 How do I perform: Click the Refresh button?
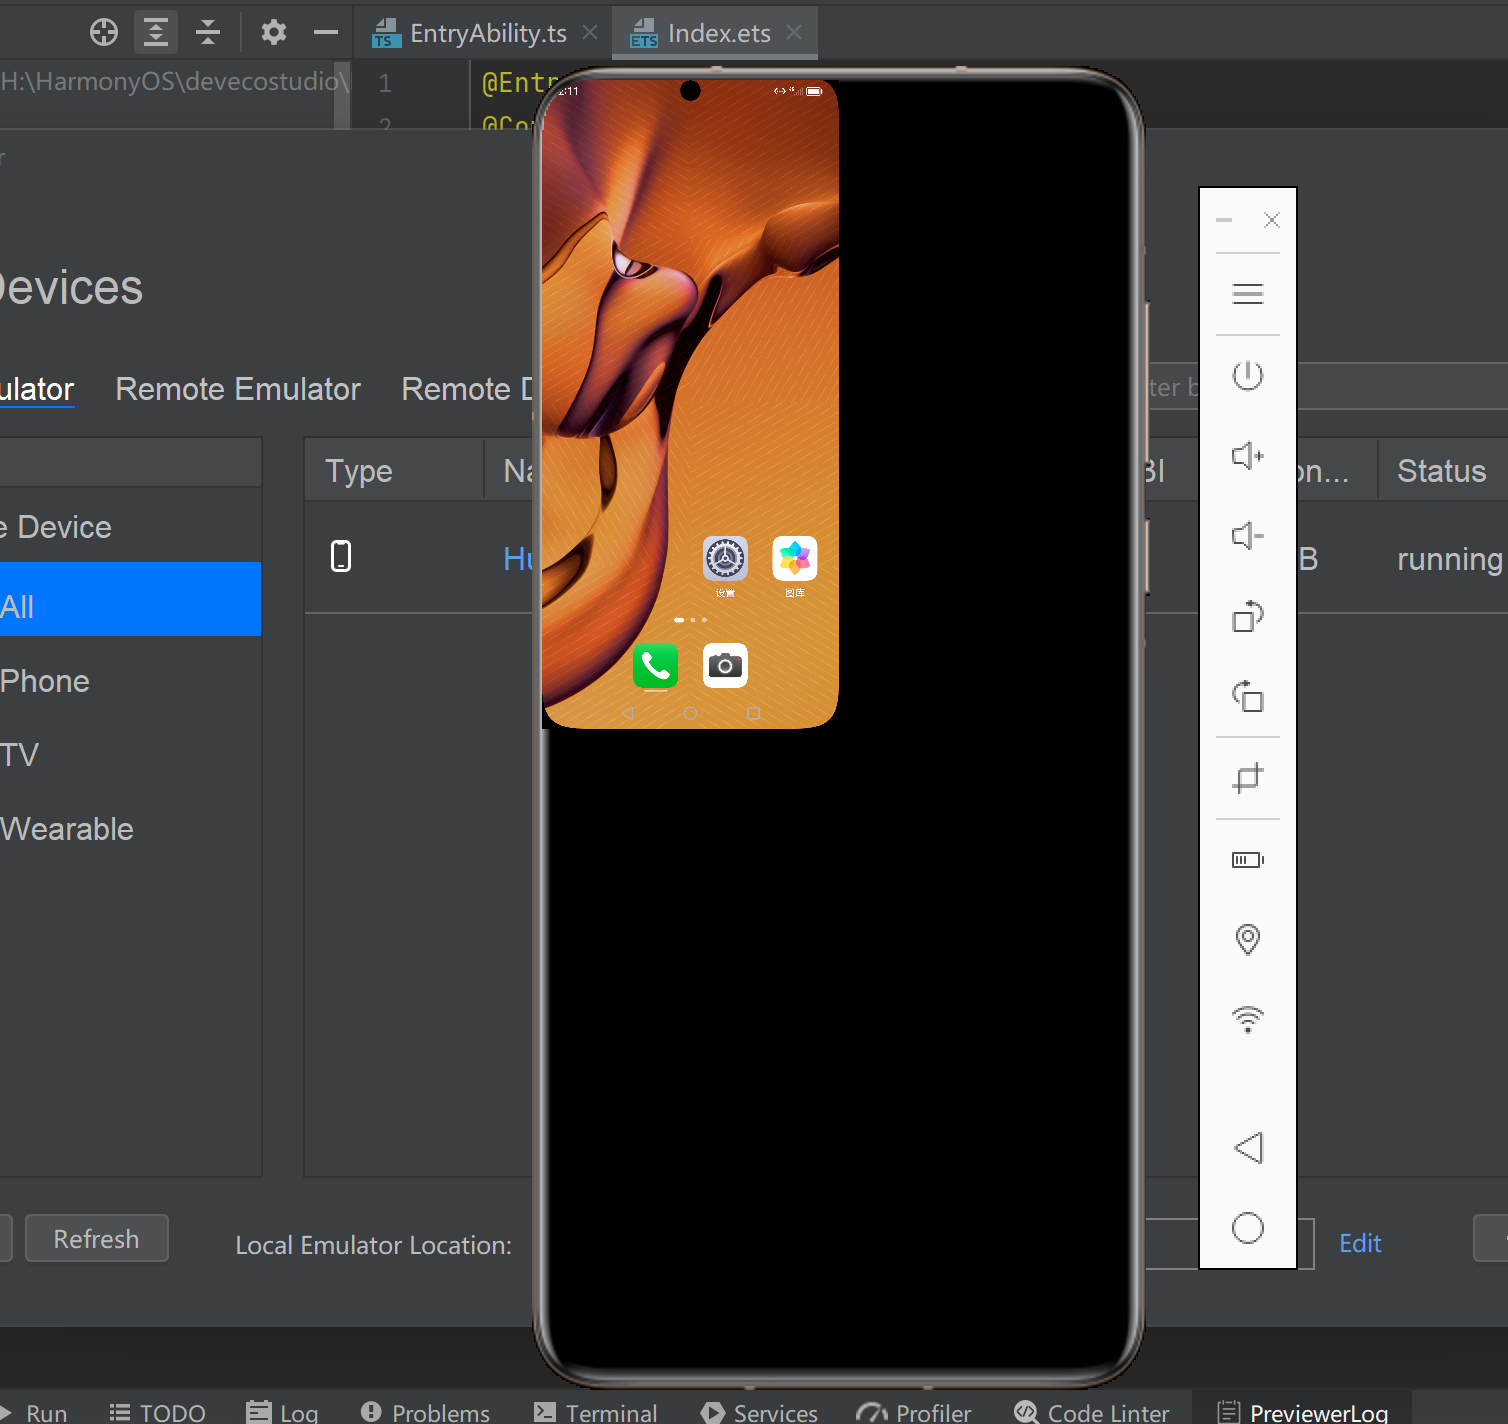click(97, 1239)
